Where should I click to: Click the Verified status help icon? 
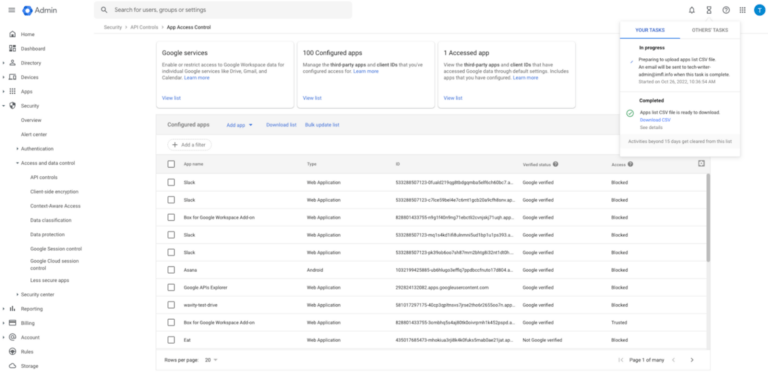[556, 164]
